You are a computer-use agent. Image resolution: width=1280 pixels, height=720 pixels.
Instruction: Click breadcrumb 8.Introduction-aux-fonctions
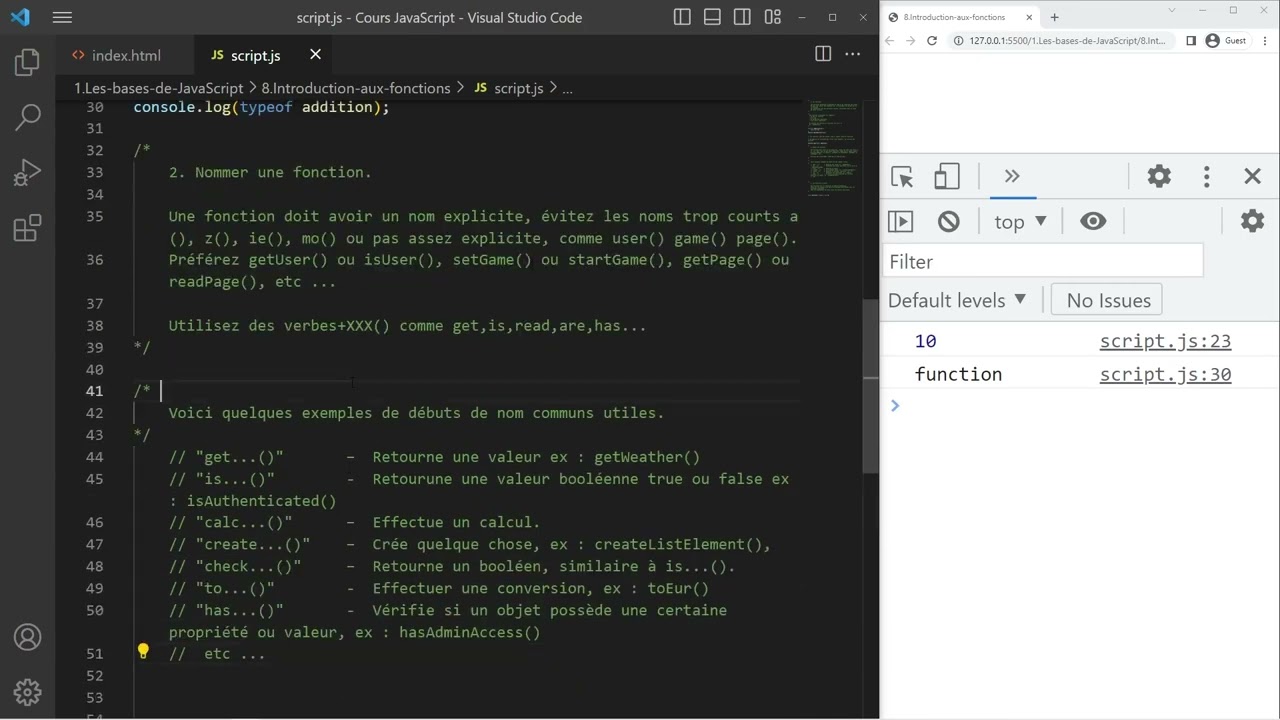pyautogui.click(x=356, y=88)
